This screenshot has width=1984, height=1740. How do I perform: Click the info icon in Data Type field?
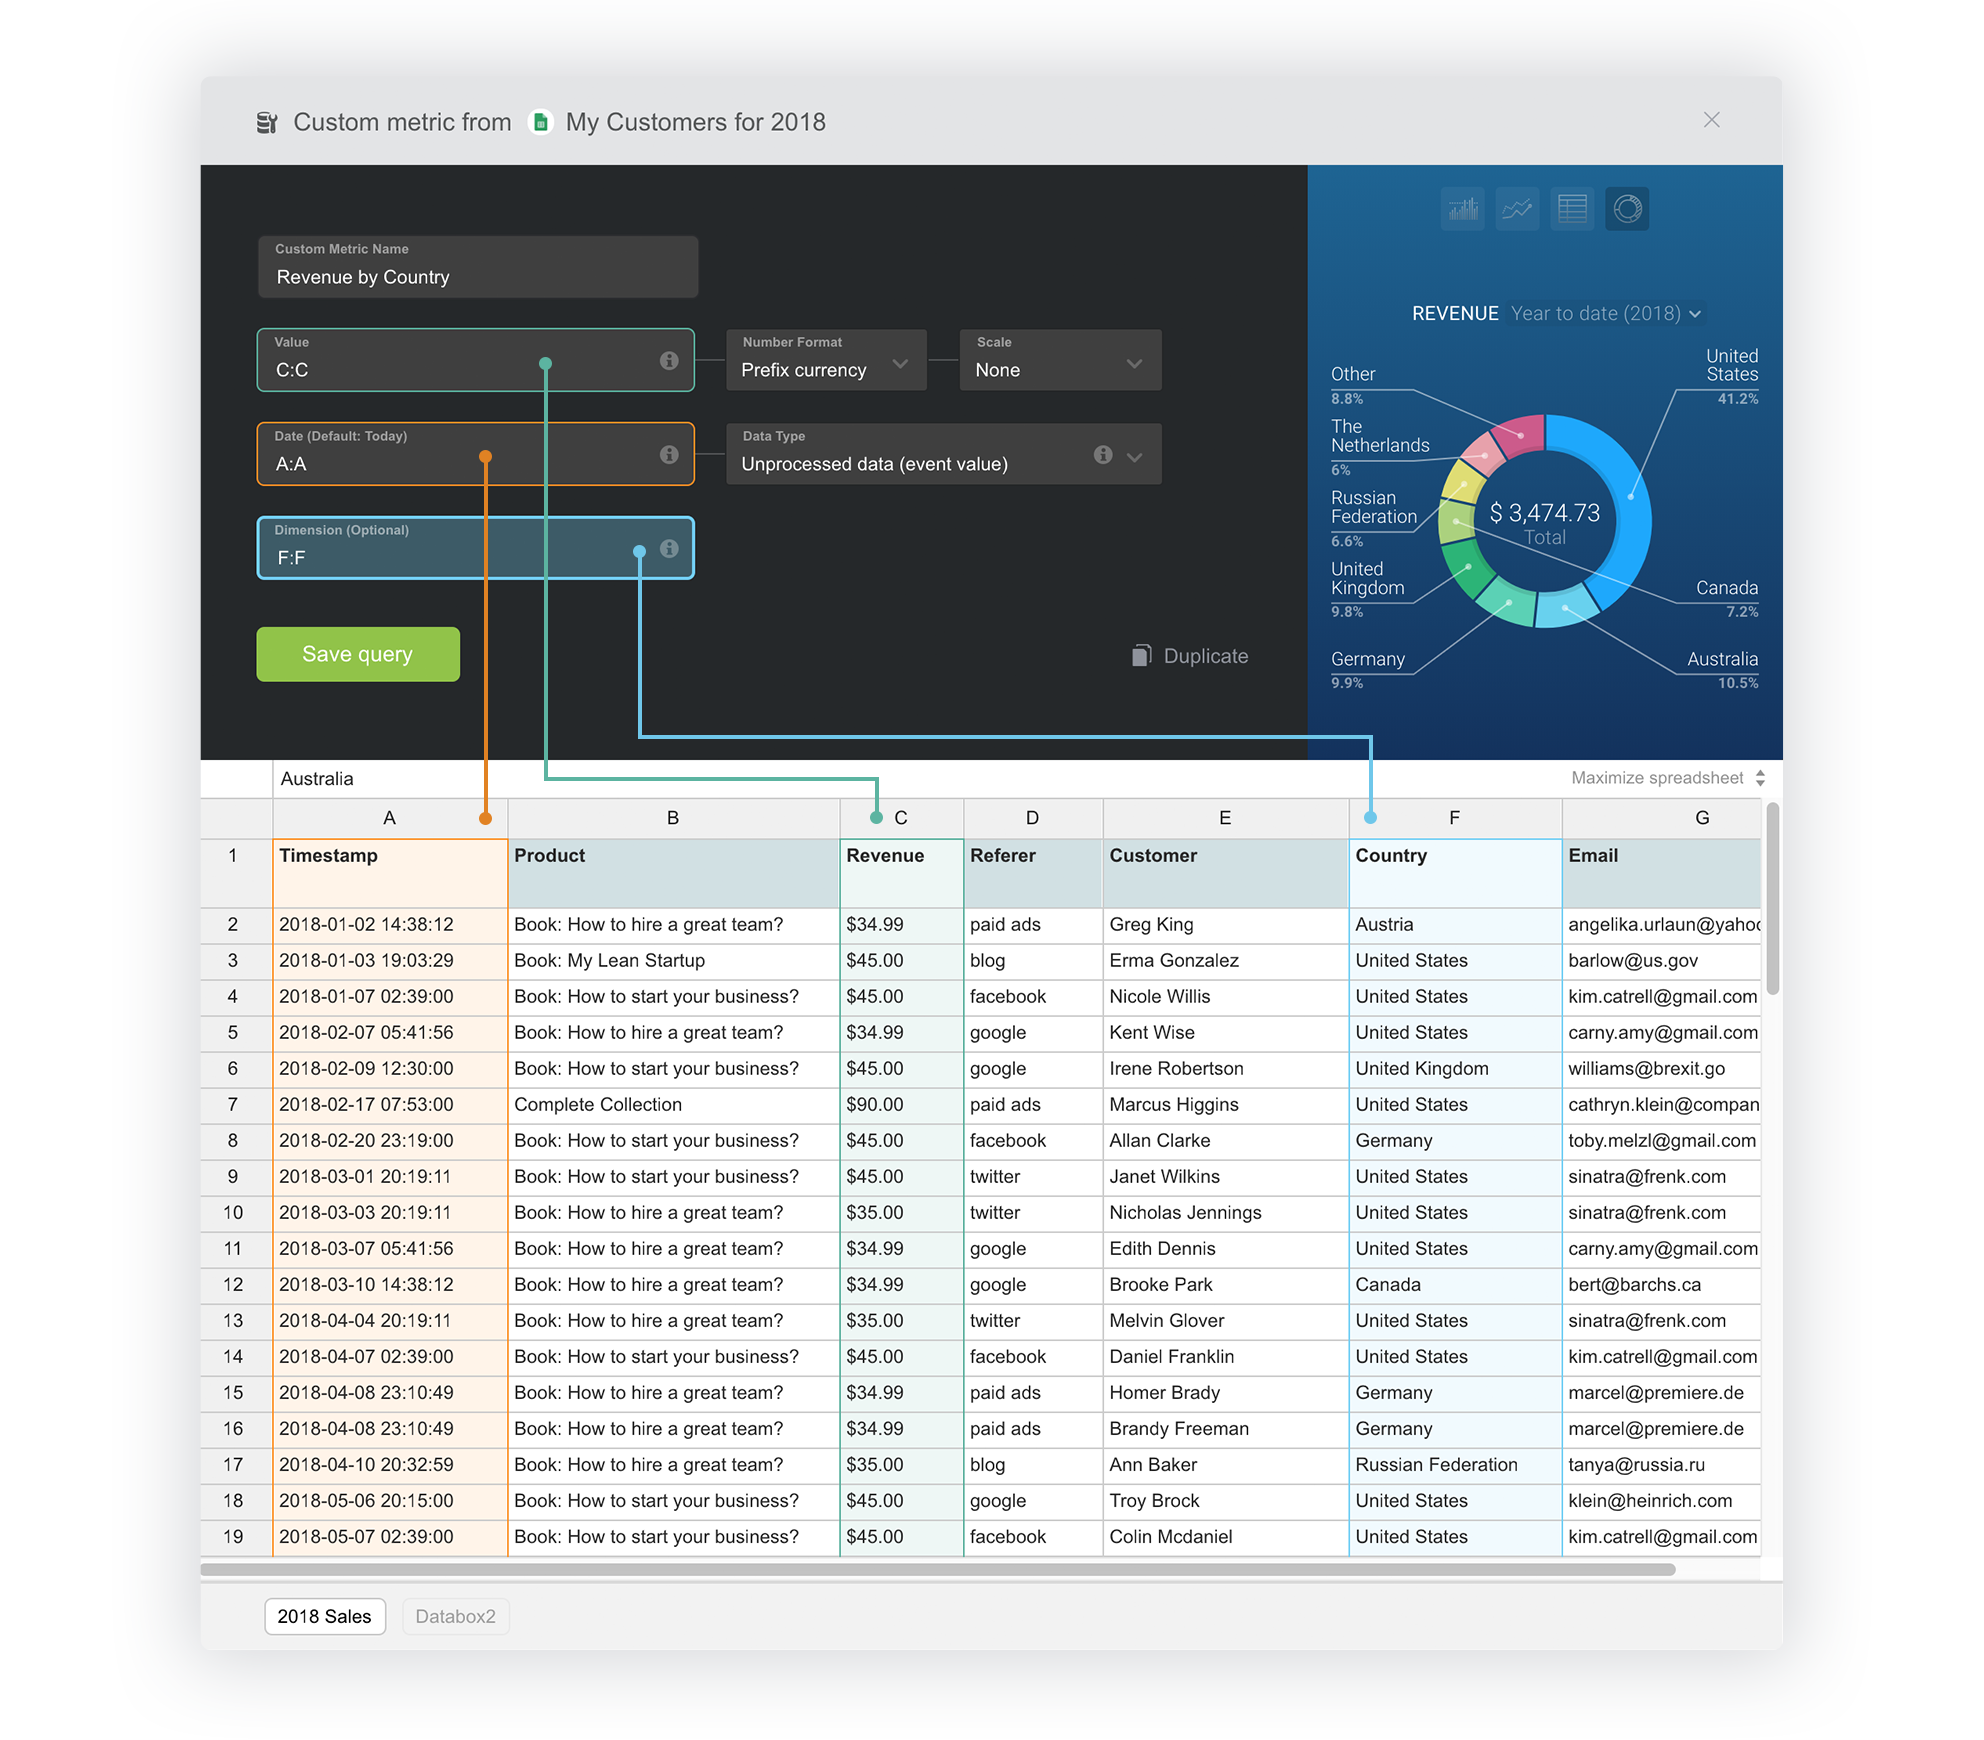coord(1103,455)
